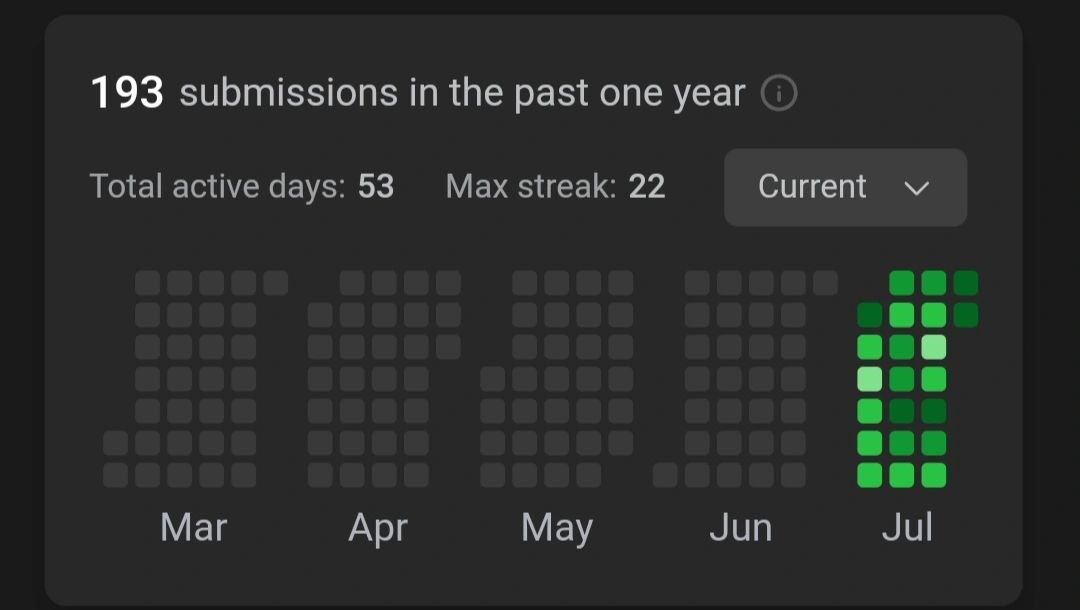Screen dimensions: 1080x610
Task: Select the lone top cell in June's last column
Action: point(825,283)
